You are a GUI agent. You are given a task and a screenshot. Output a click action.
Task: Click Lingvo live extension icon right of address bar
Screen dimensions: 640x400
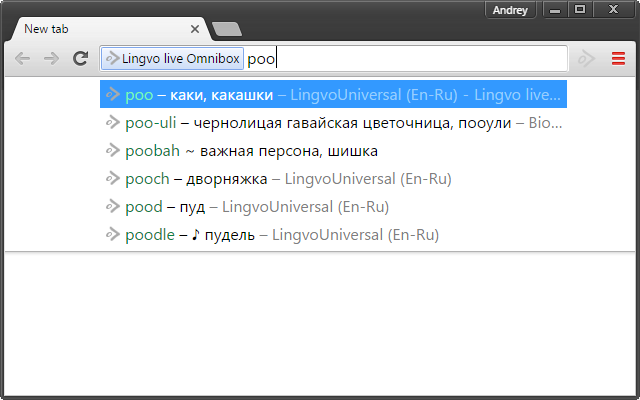pos(587,59)
